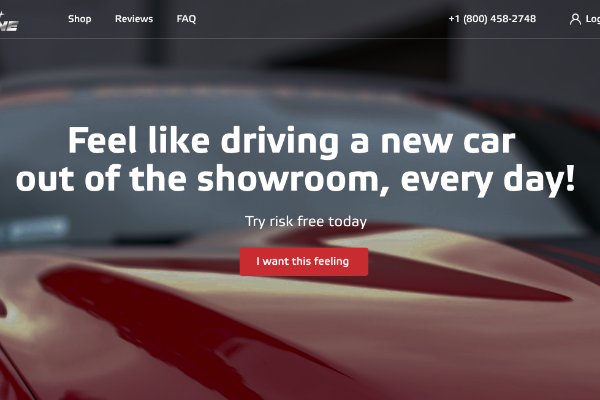Click the "out of the showroom, every day!" line
The image size is (600, 400).
tap(295, 179)
